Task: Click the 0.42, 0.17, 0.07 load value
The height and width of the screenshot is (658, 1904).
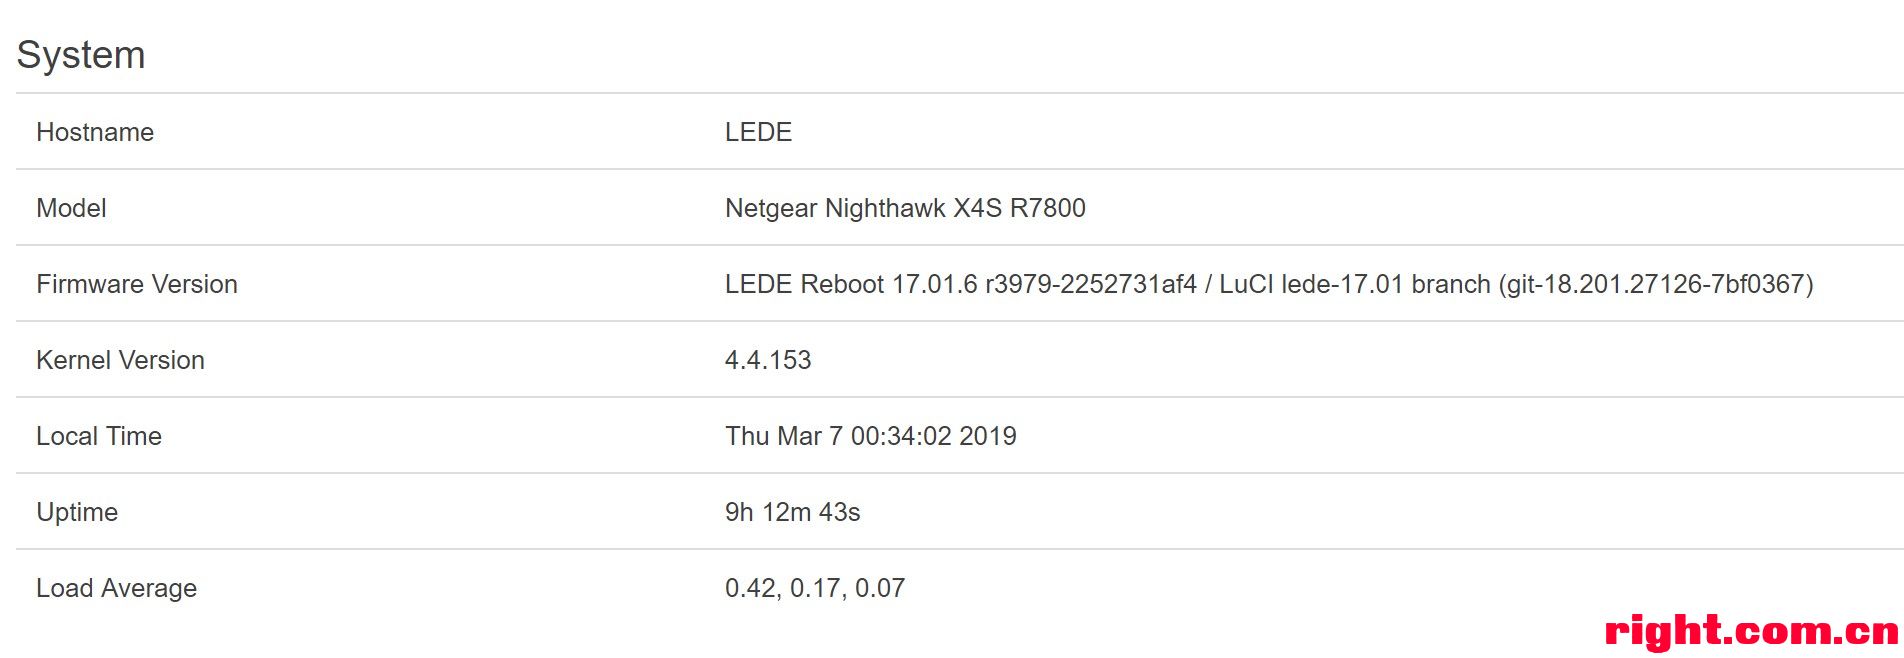Action: pos(815,588)
